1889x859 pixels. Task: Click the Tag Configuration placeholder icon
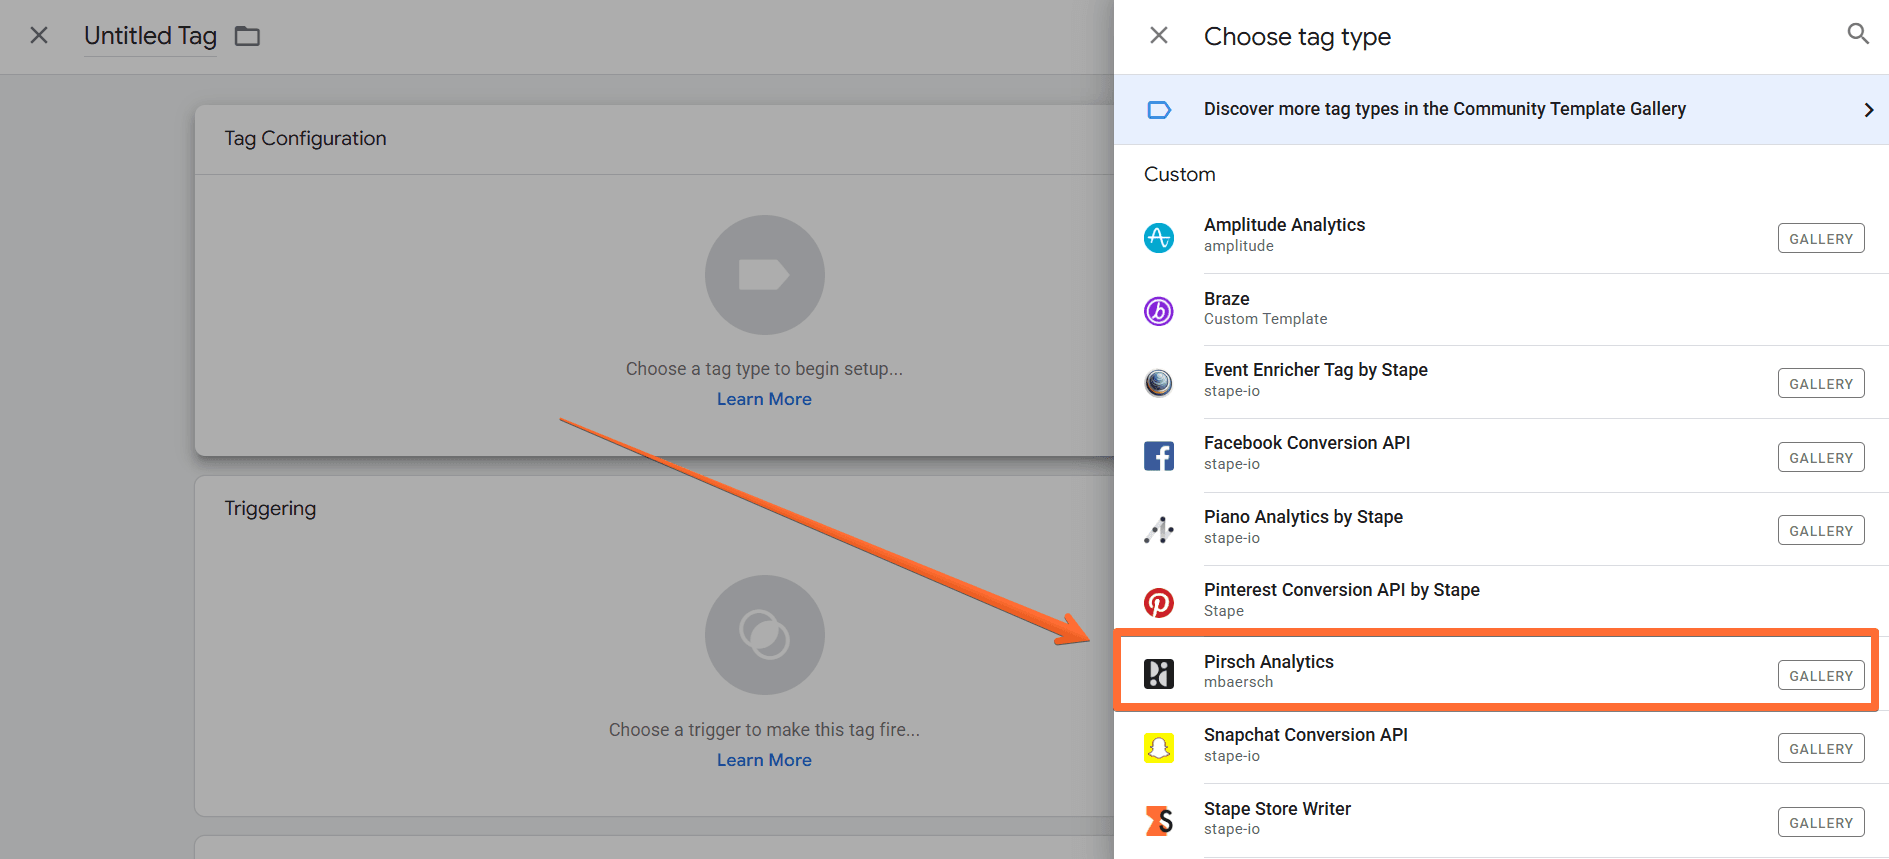coord(764,275)
